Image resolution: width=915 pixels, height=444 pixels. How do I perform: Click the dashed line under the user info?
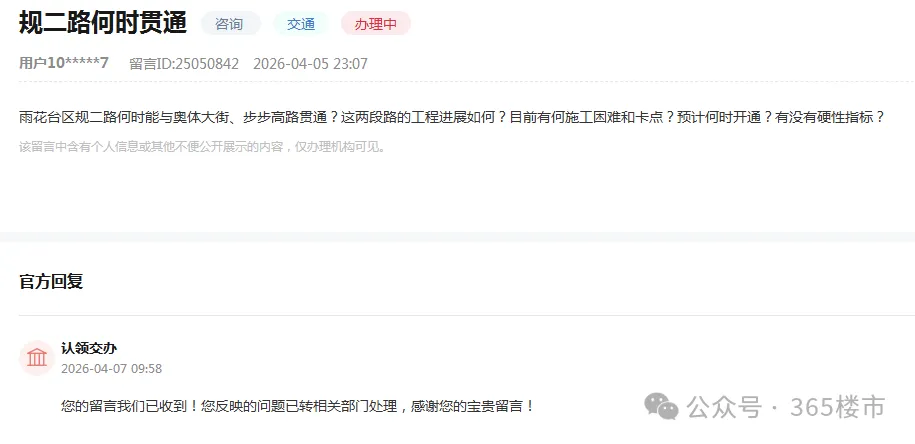[467, 82]
